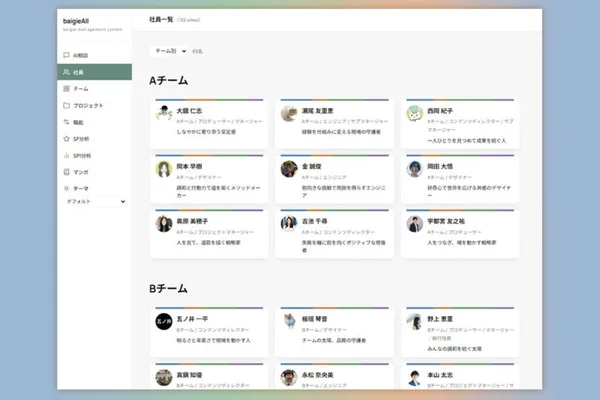Open the チーム別 grouping dropdown
This screenshot has height=400, width=600.
click(169, 51)
